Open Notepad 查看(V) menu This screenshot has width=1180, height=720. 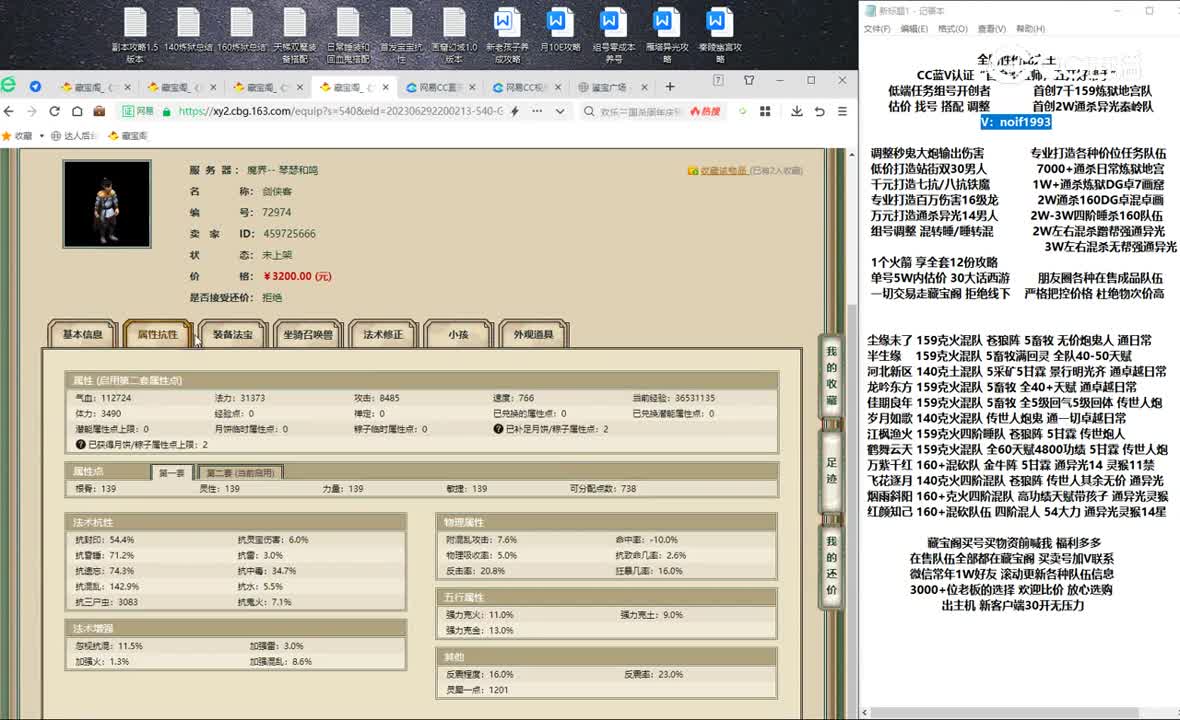992,29
